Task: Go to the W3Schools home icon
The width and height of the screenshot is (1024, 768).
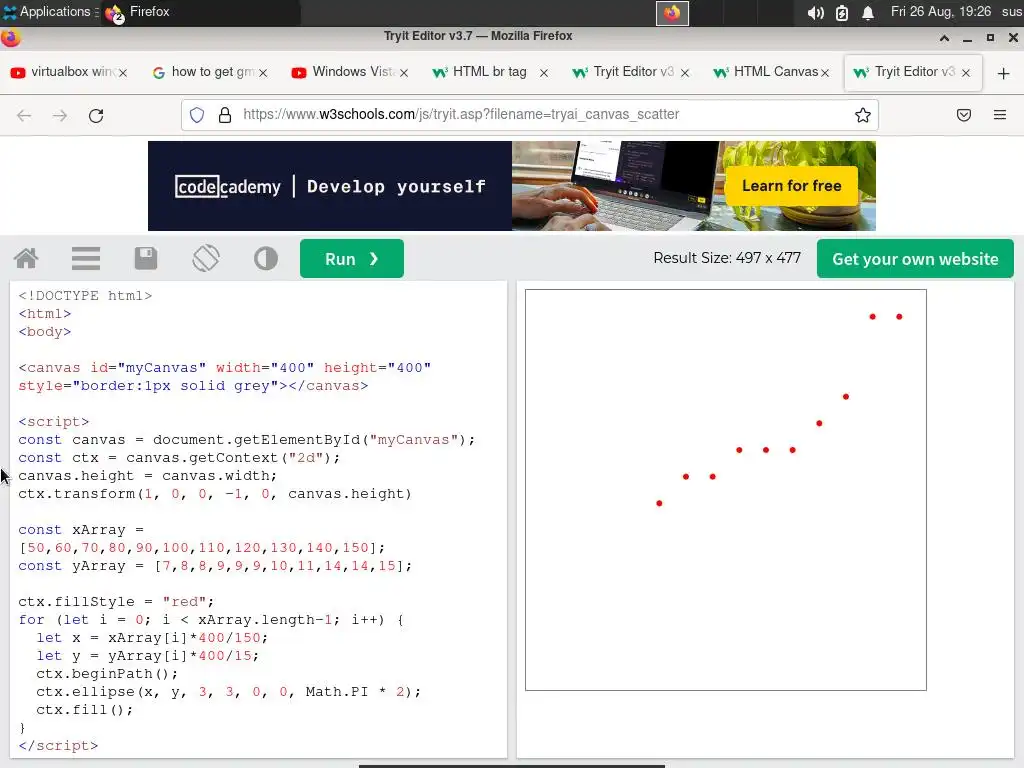Action: click(x=26, y=259)
